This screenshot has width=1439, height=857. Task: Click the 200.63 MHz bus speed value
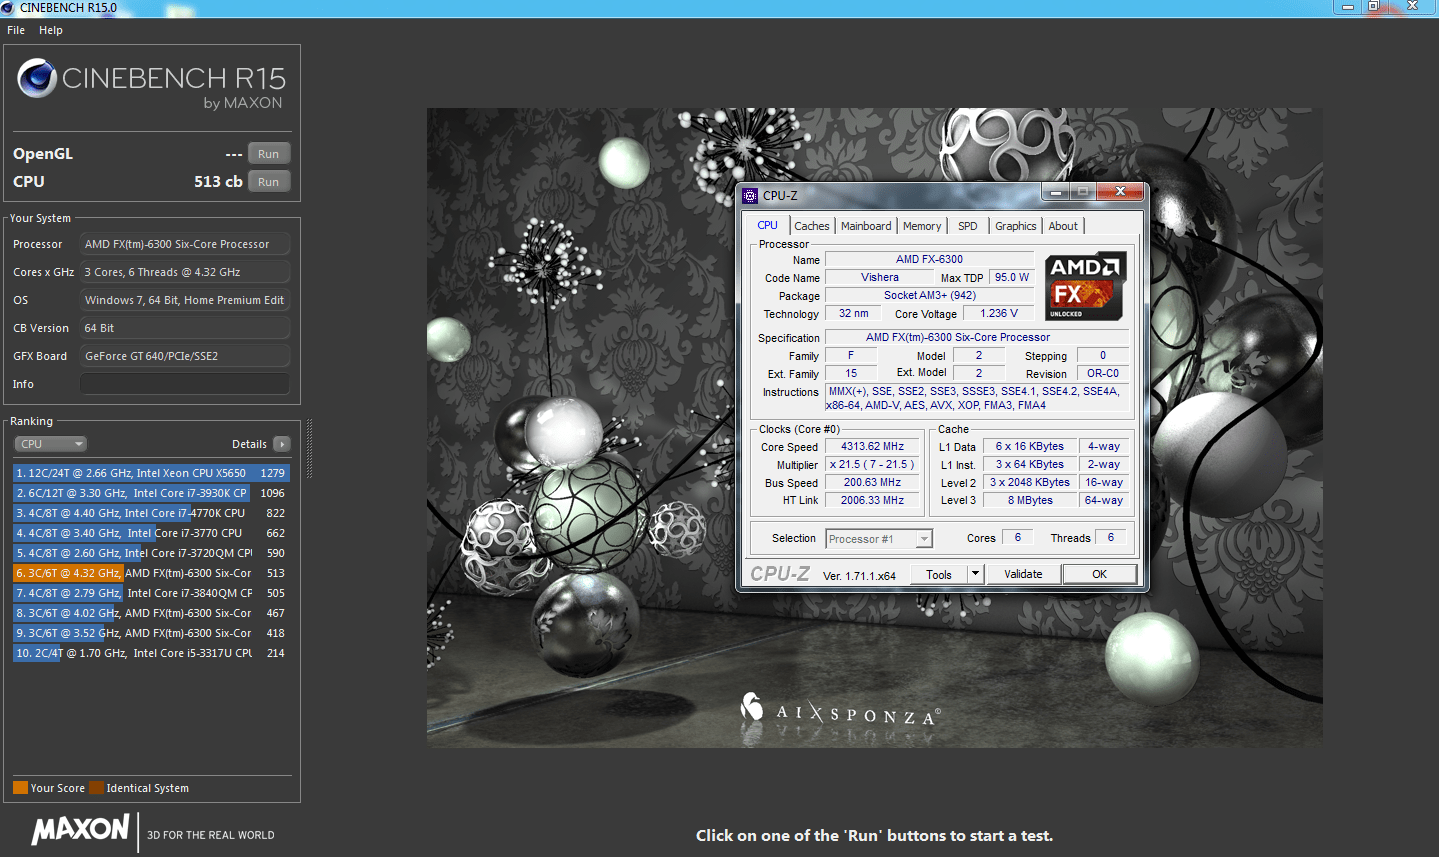[x=872, y=482]
